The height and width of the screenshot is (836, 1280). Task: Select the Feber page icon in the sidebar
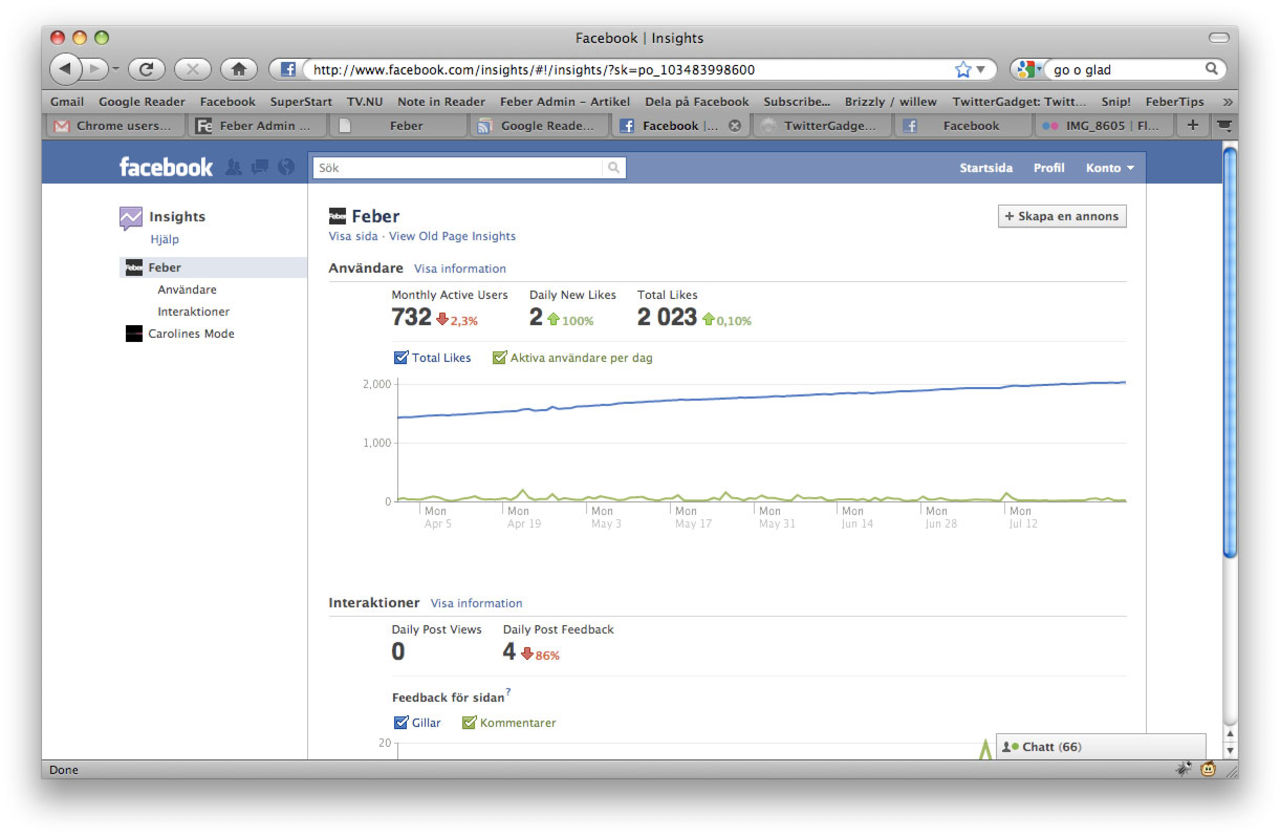click(133, 267)
